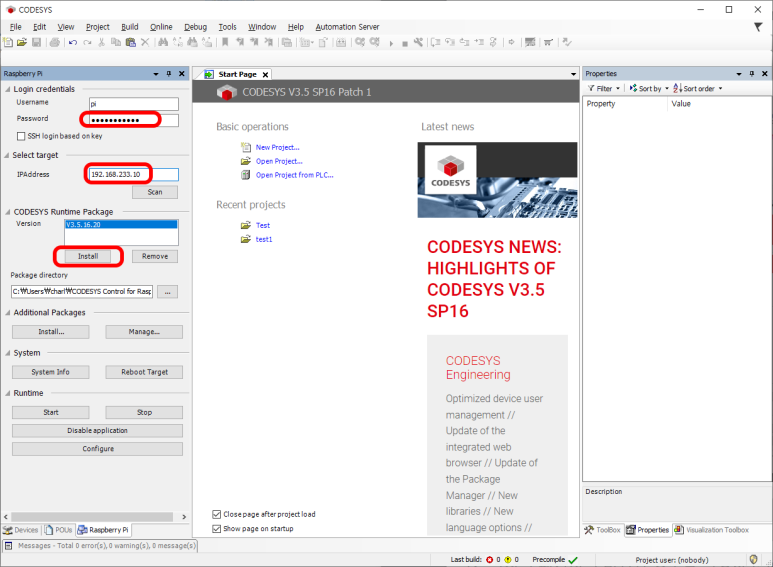This screenshot has width=773, height=567.
Task: Click the New Project link
Action: (277, 147)
